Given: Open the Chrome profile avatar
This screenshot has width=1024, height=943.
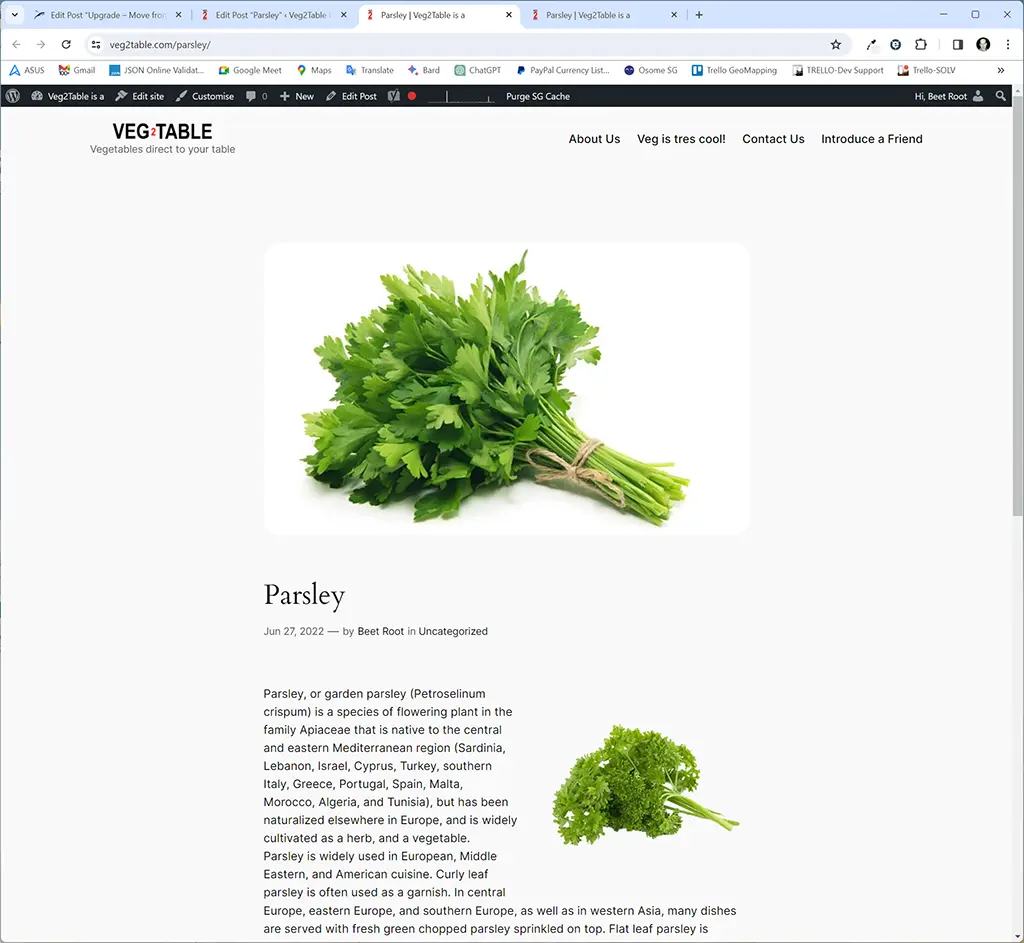Looking at the screenshot, I should pyautogui.click(x=983, y=45).
